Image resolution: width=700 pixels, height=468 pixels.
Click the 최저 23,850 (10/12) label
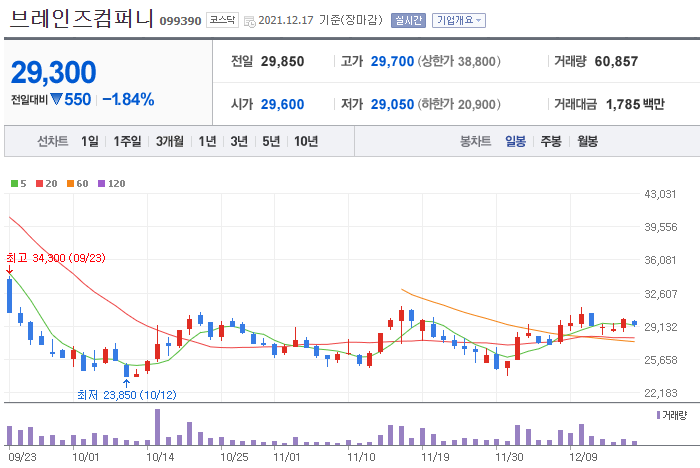pyautogui.click(x=127, y=395)
